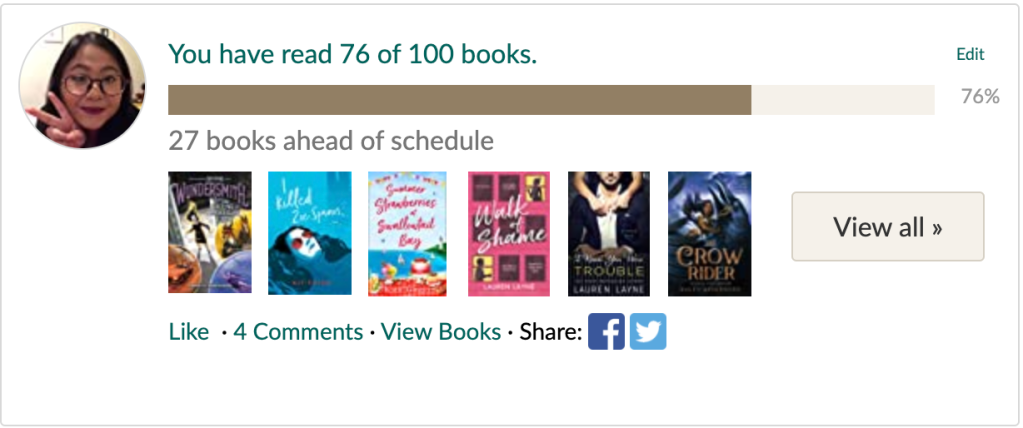The image size is (1023, 428).
Task: Open the Walk of Shame book cover
Action: point(509,233)
